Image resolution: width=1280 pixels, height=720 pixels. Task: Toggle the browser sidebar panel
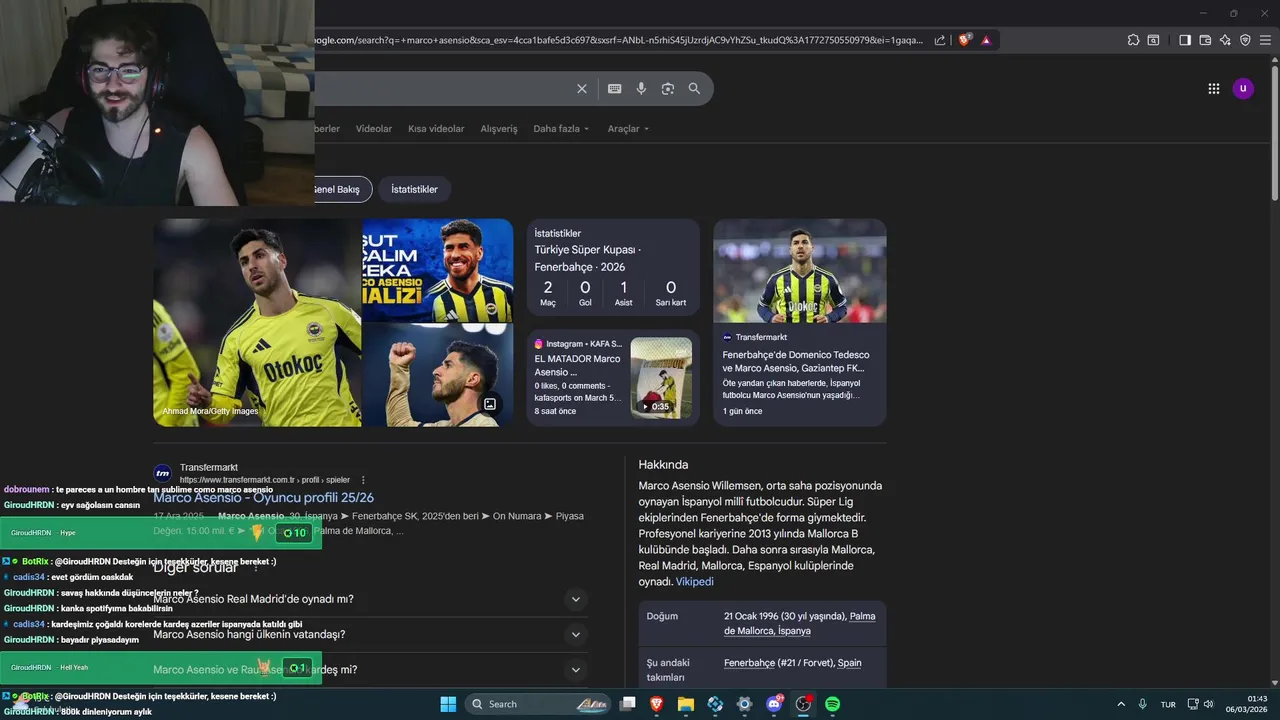pyautogui.click(x=1185, y=40)
